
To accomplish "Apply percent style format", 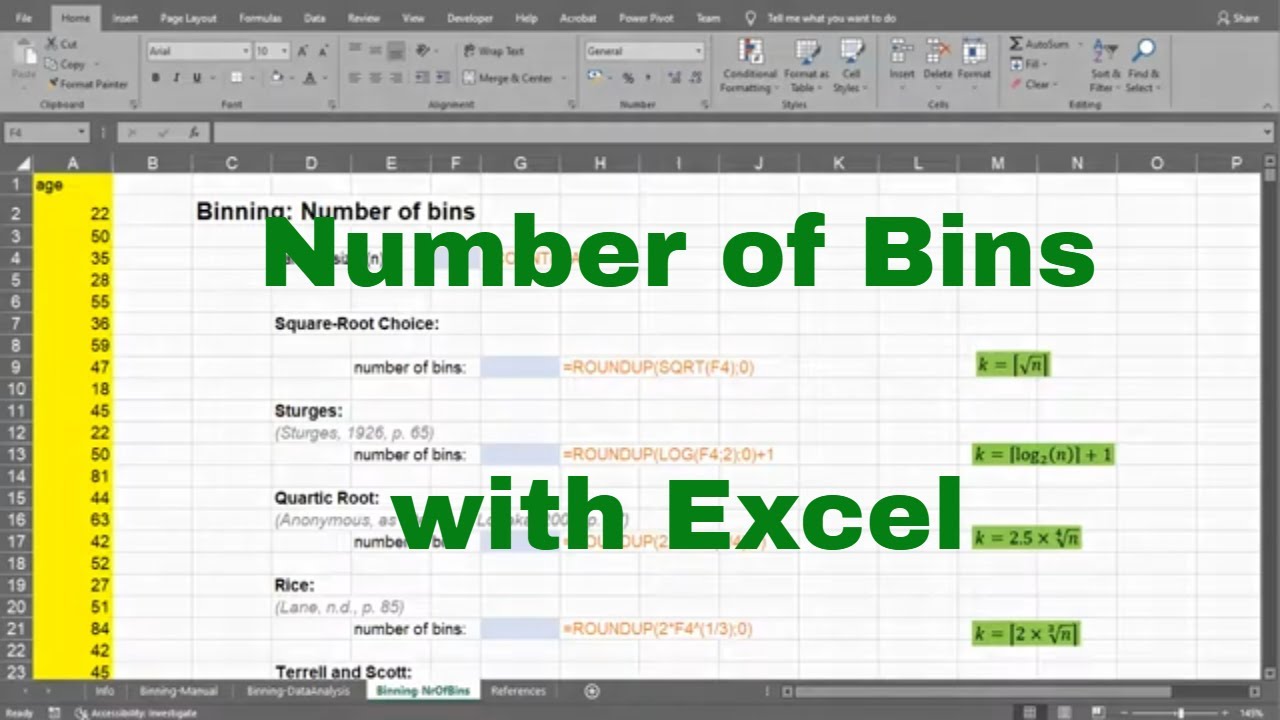I will pyautogui.click(x=628, y=78).
